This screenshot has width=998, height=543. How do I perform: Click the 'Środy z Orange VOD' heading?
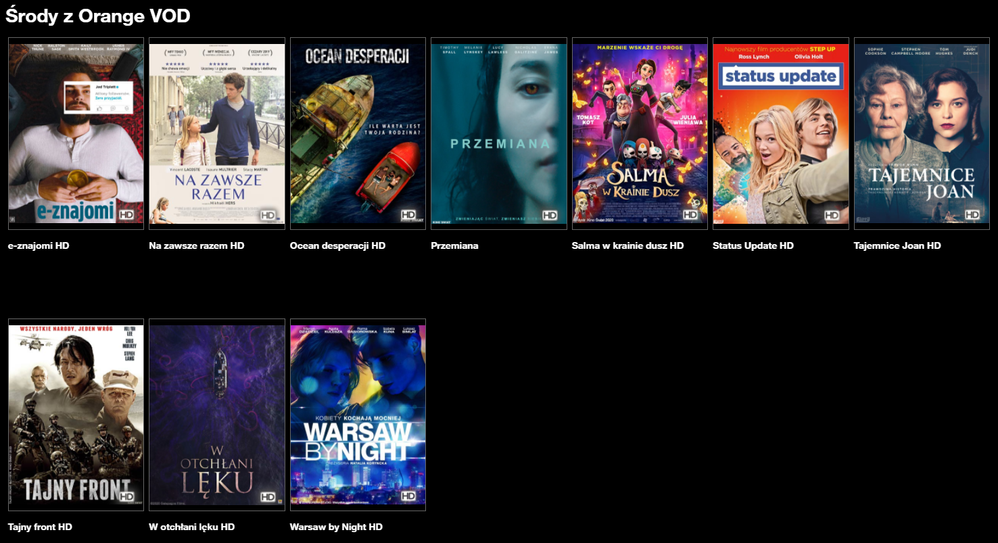click(98, 16)
